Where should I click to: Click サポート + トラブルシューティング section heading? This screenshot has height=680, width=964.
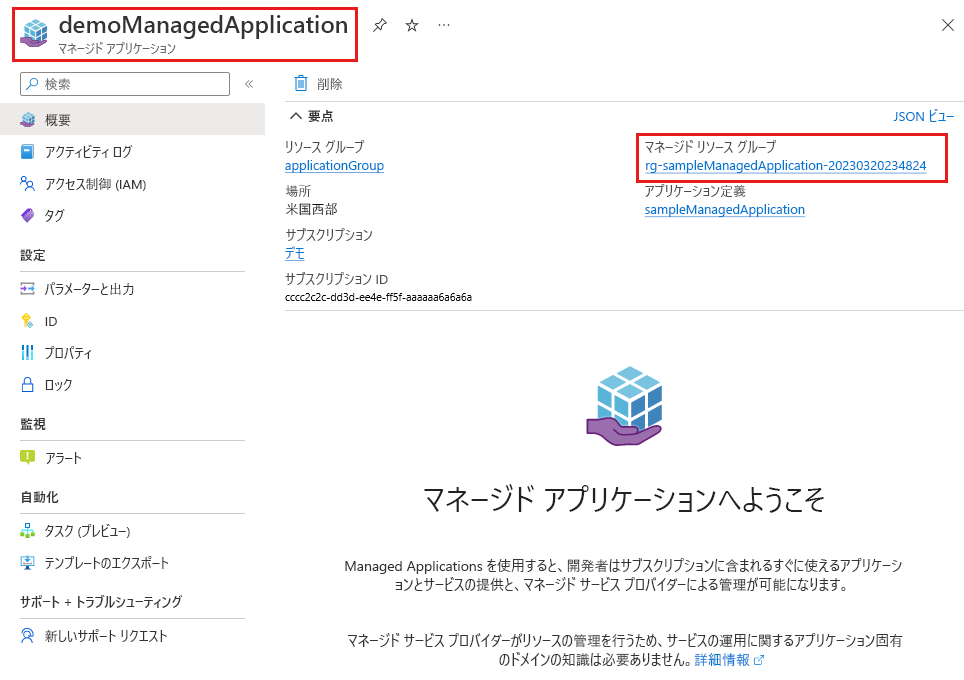(x=101, y=602)
